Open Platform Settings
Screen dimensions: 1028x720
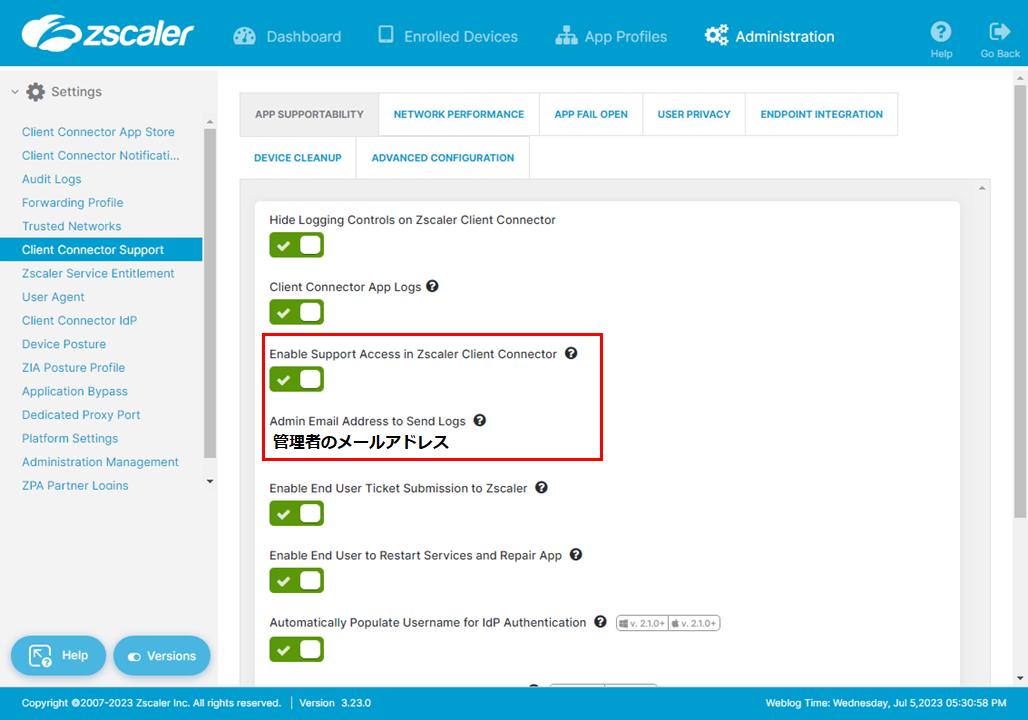[69, 439]
